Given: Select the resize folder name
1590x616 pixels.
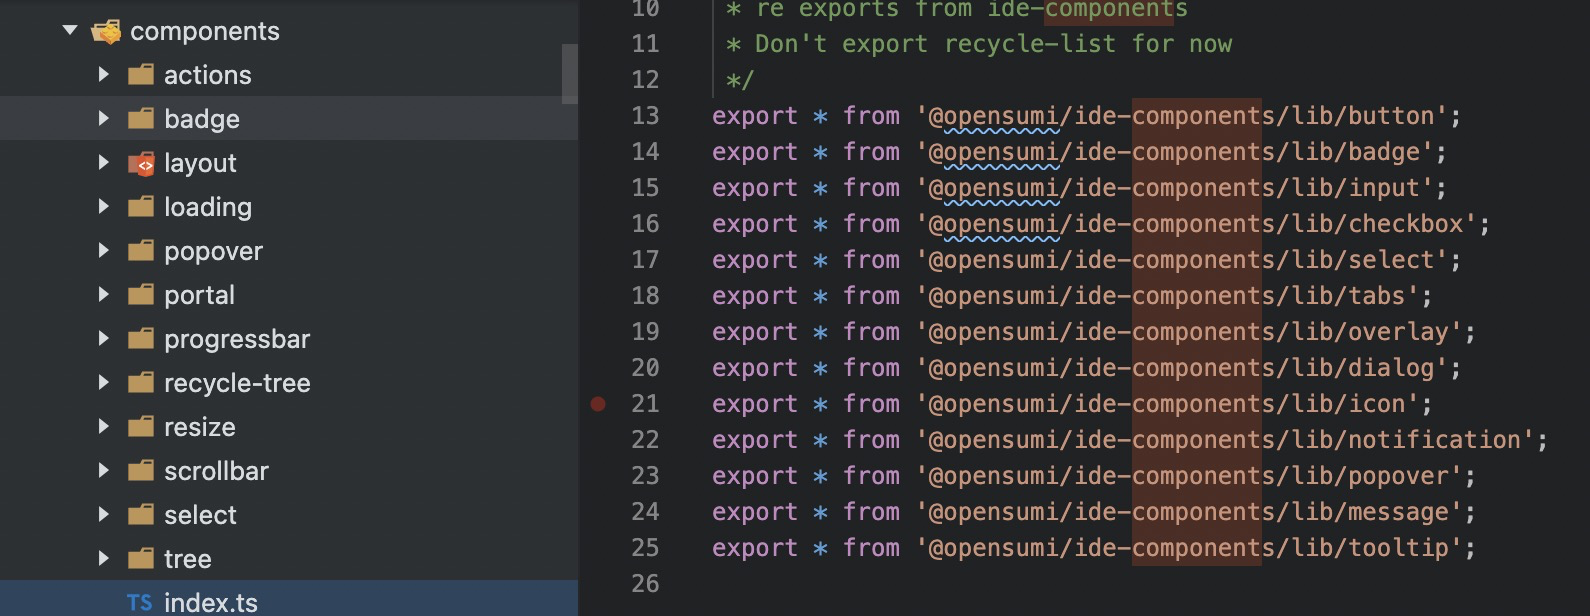Looking at the screenshot, I should (x=200, y=427).
